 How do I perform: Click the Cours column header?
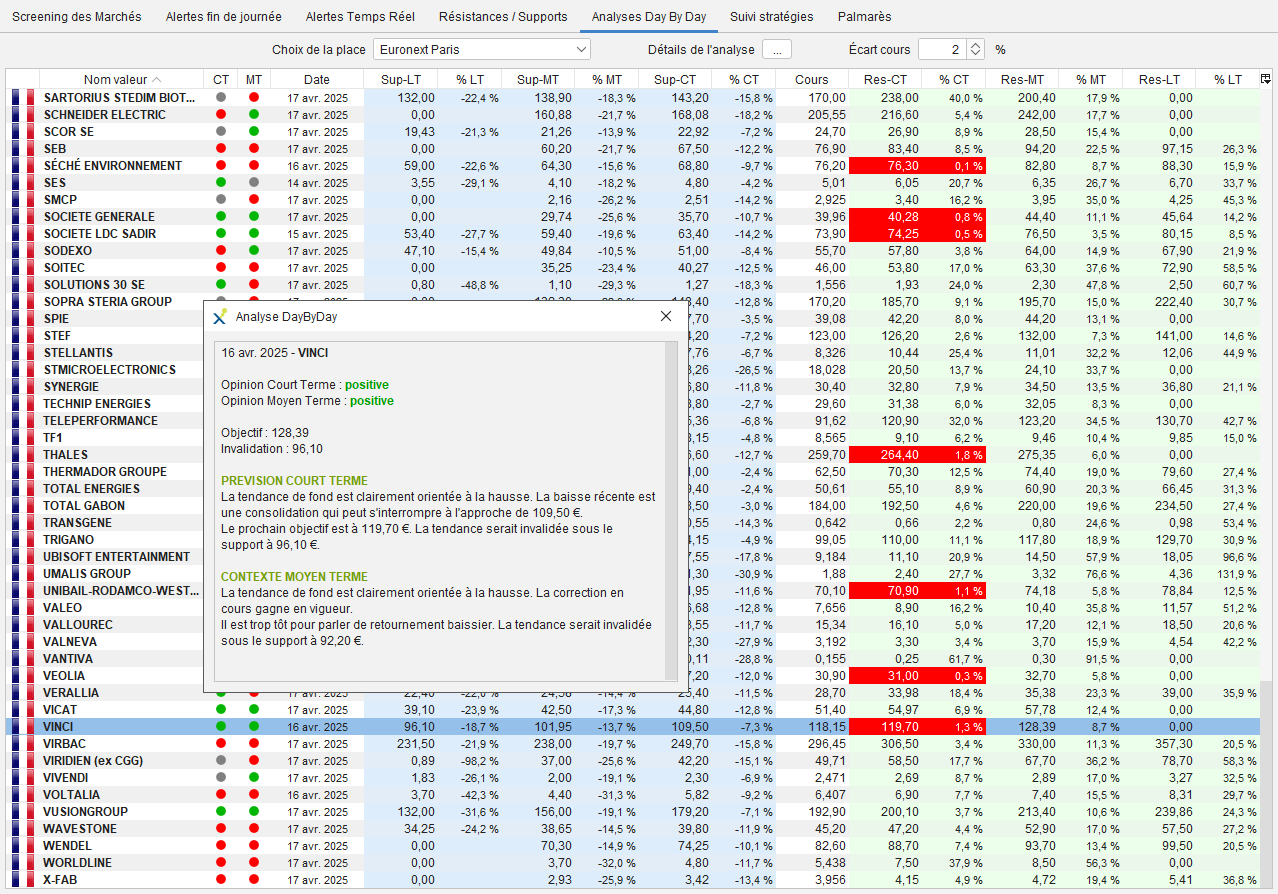811,80
